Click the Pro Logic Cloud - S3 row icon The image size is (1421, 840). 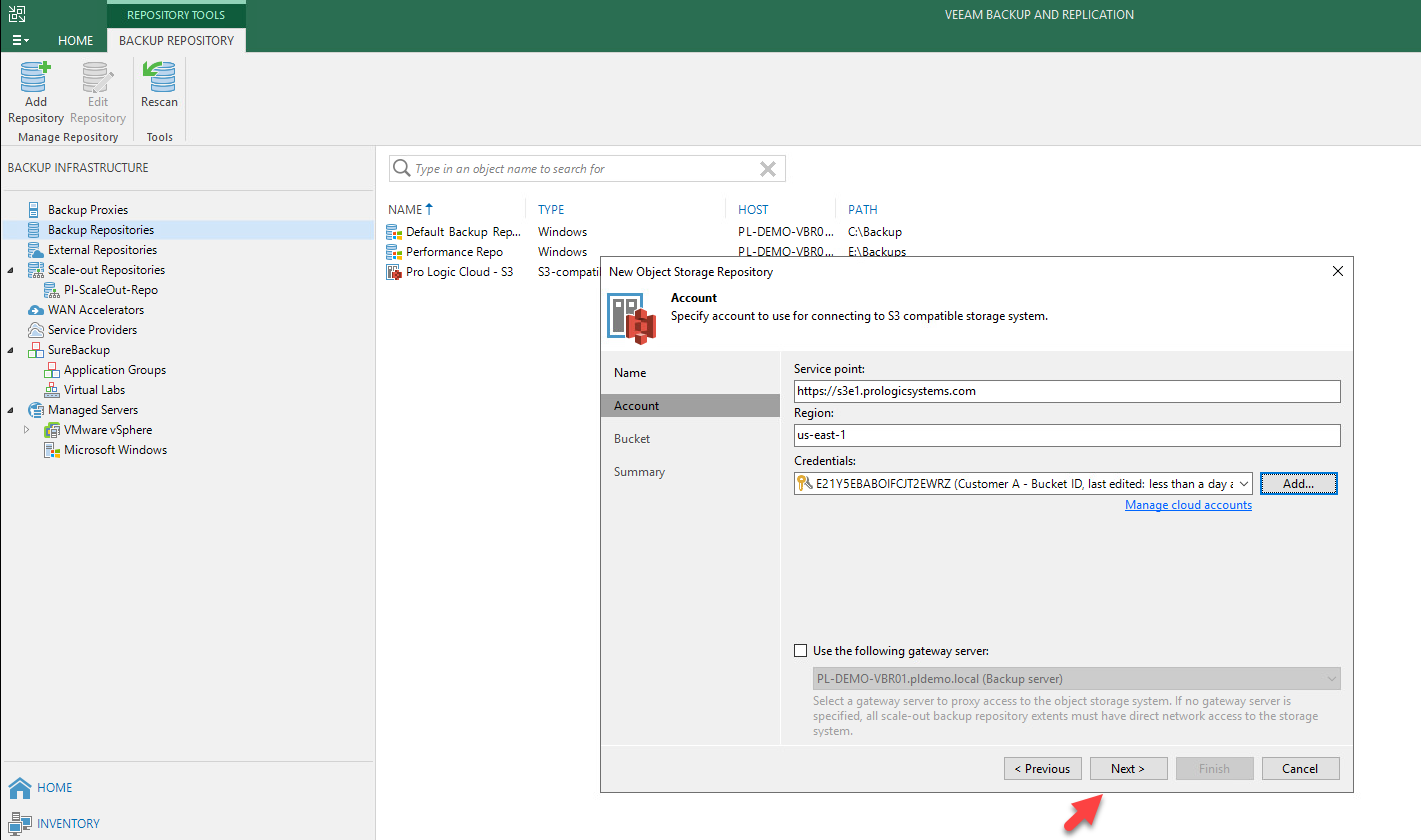pos(394,272)
